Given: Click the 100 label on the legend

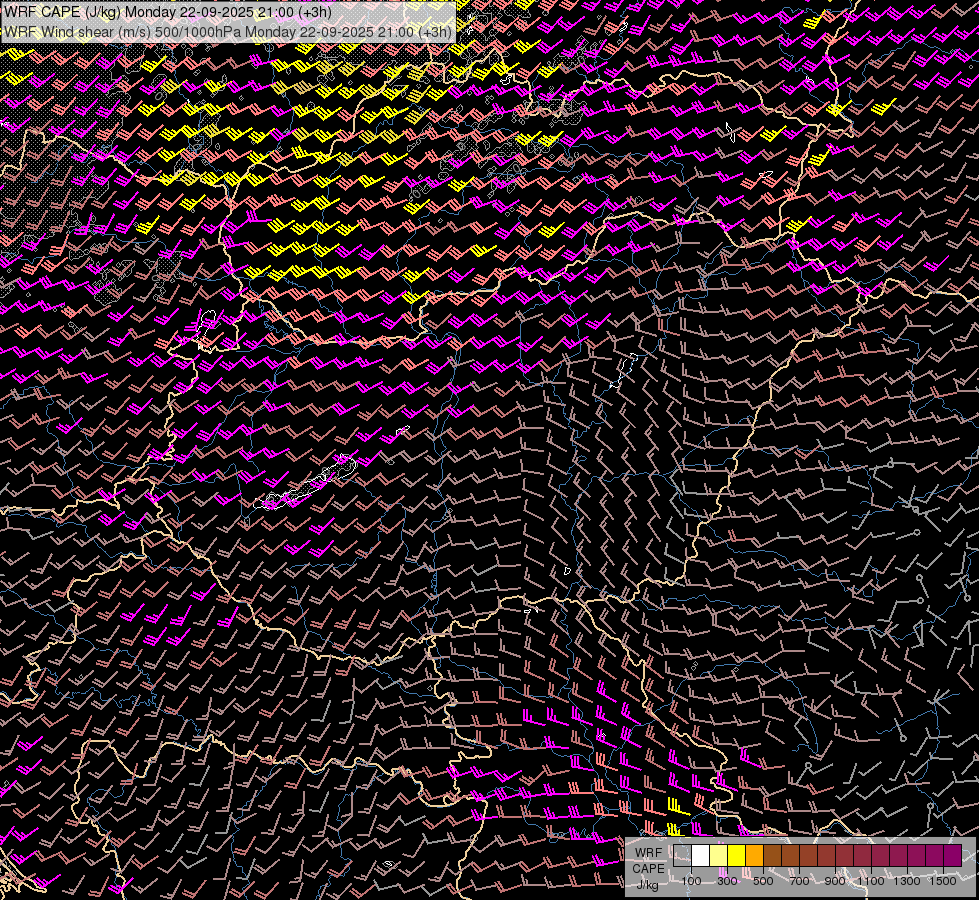Looking at the screenshot, I should point(691,881).
